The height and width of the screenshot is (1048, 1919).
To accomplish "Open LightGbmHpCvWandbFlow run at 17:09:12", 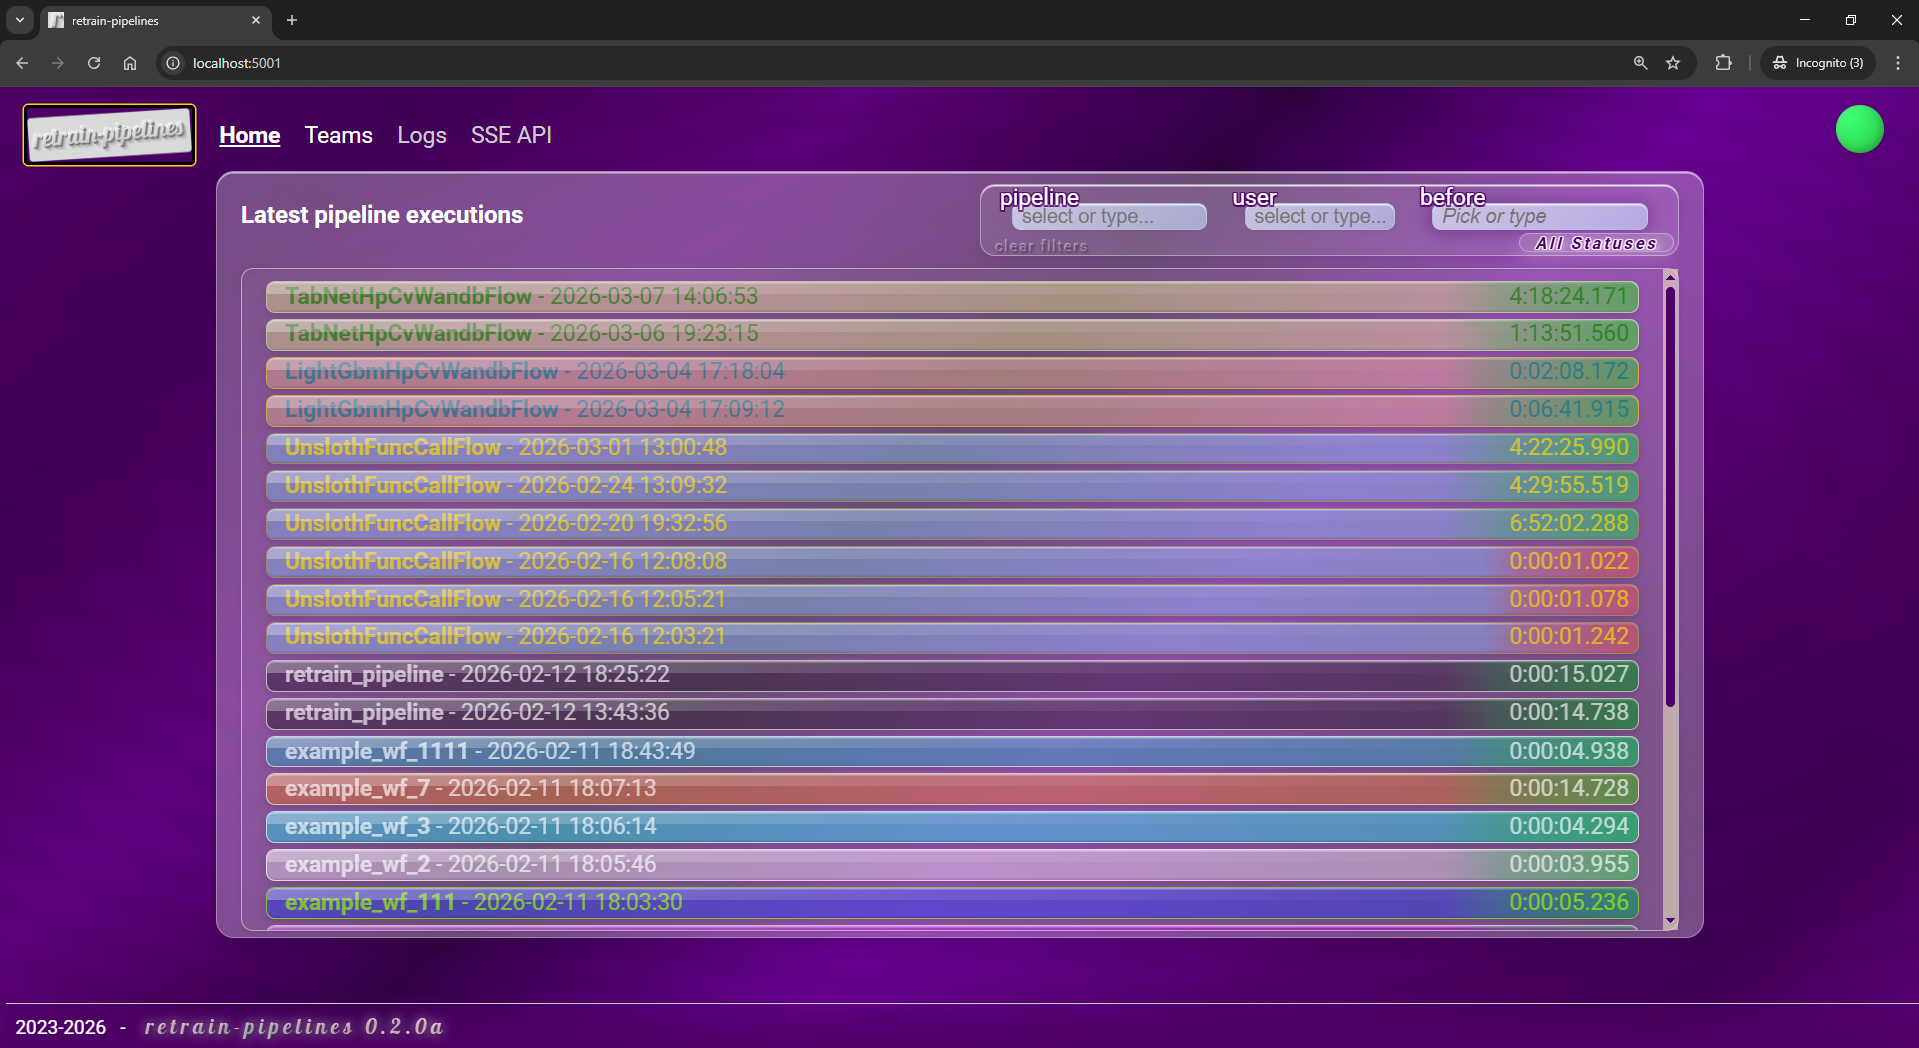I will point(952,410).
